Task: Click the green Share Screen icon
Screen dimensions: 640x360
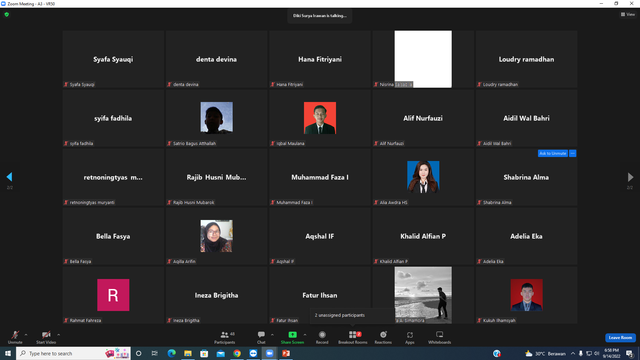Action: click(x=292, y=335)
